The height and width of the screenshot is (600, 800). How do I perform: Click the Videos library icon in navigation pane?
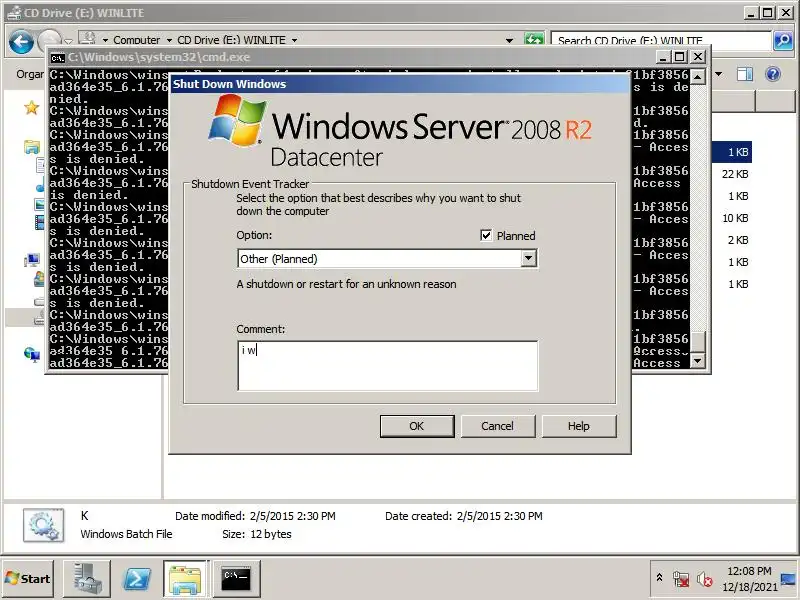coord(39,222)
